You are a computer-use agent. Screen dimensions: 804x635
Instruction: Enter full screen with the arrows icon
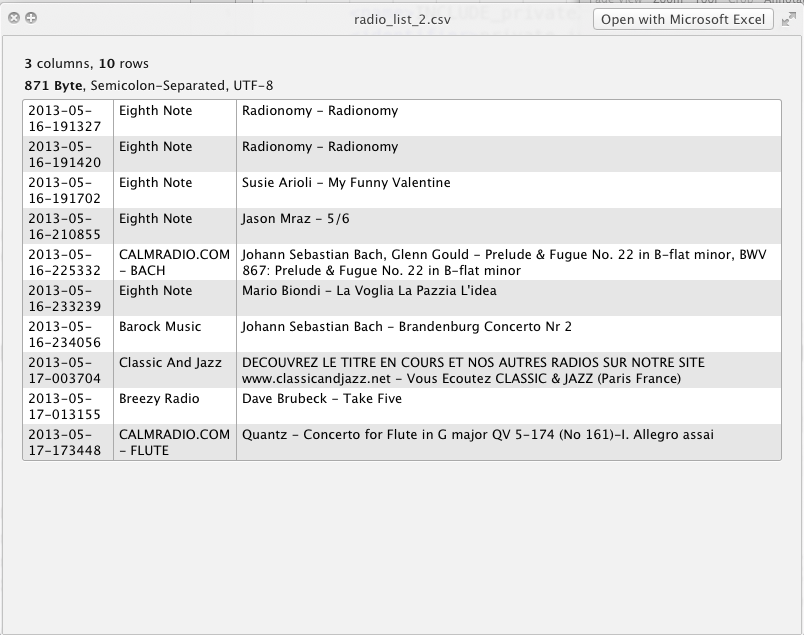pyautogui.click(x=789, y=19)
